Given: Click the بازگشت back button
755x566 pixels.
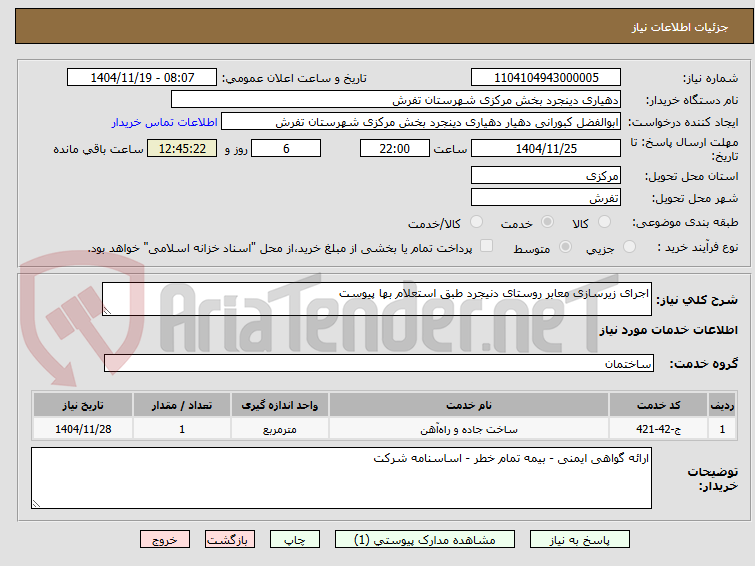Looking at the screenshot, I should click(x=230, y=540).
